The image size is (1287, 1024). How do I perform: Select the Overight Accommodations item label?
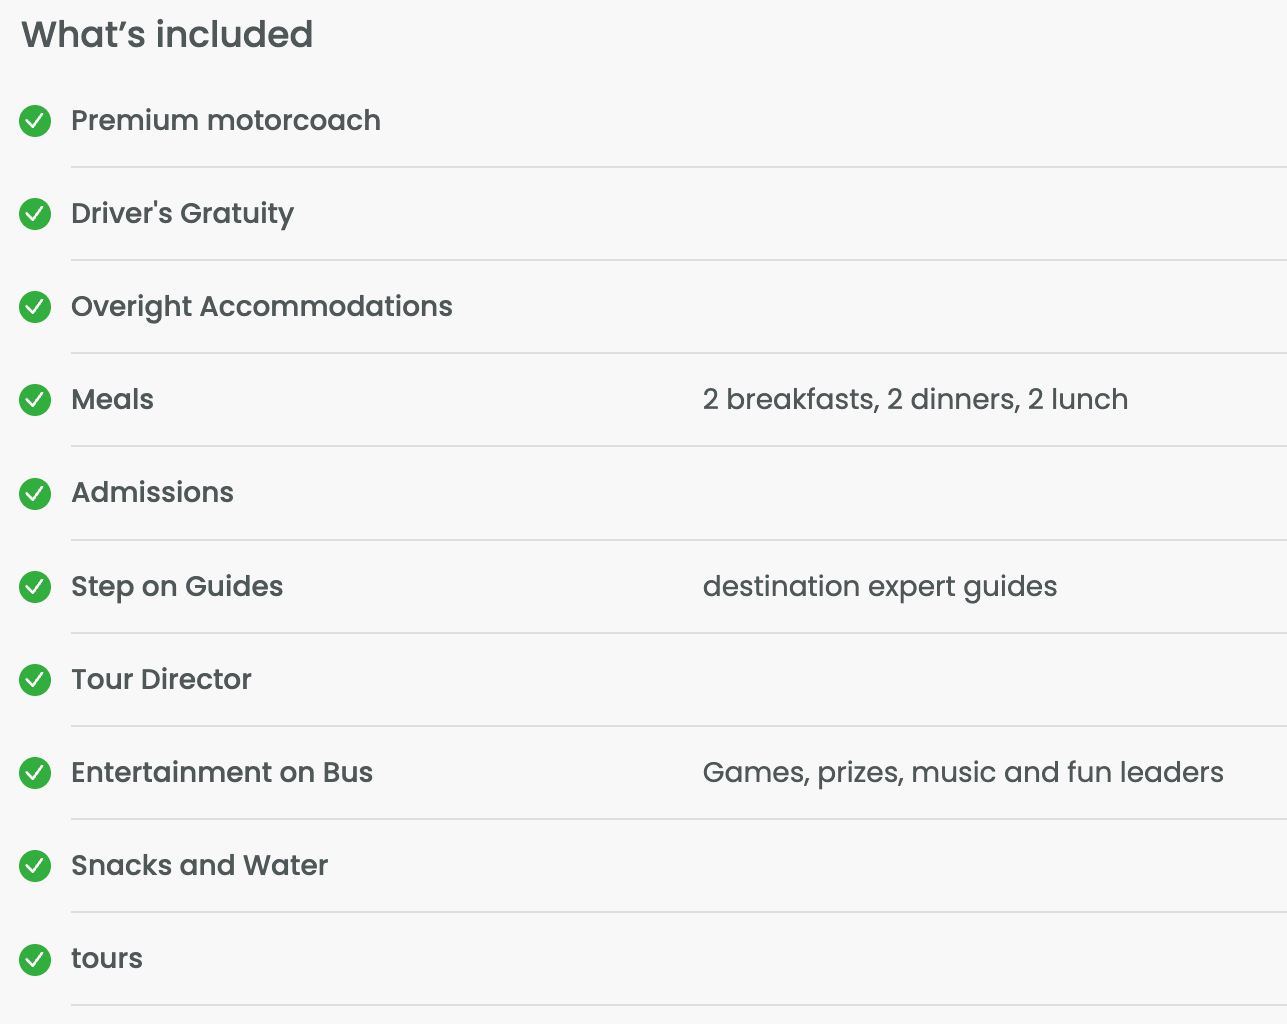(262, 306)
